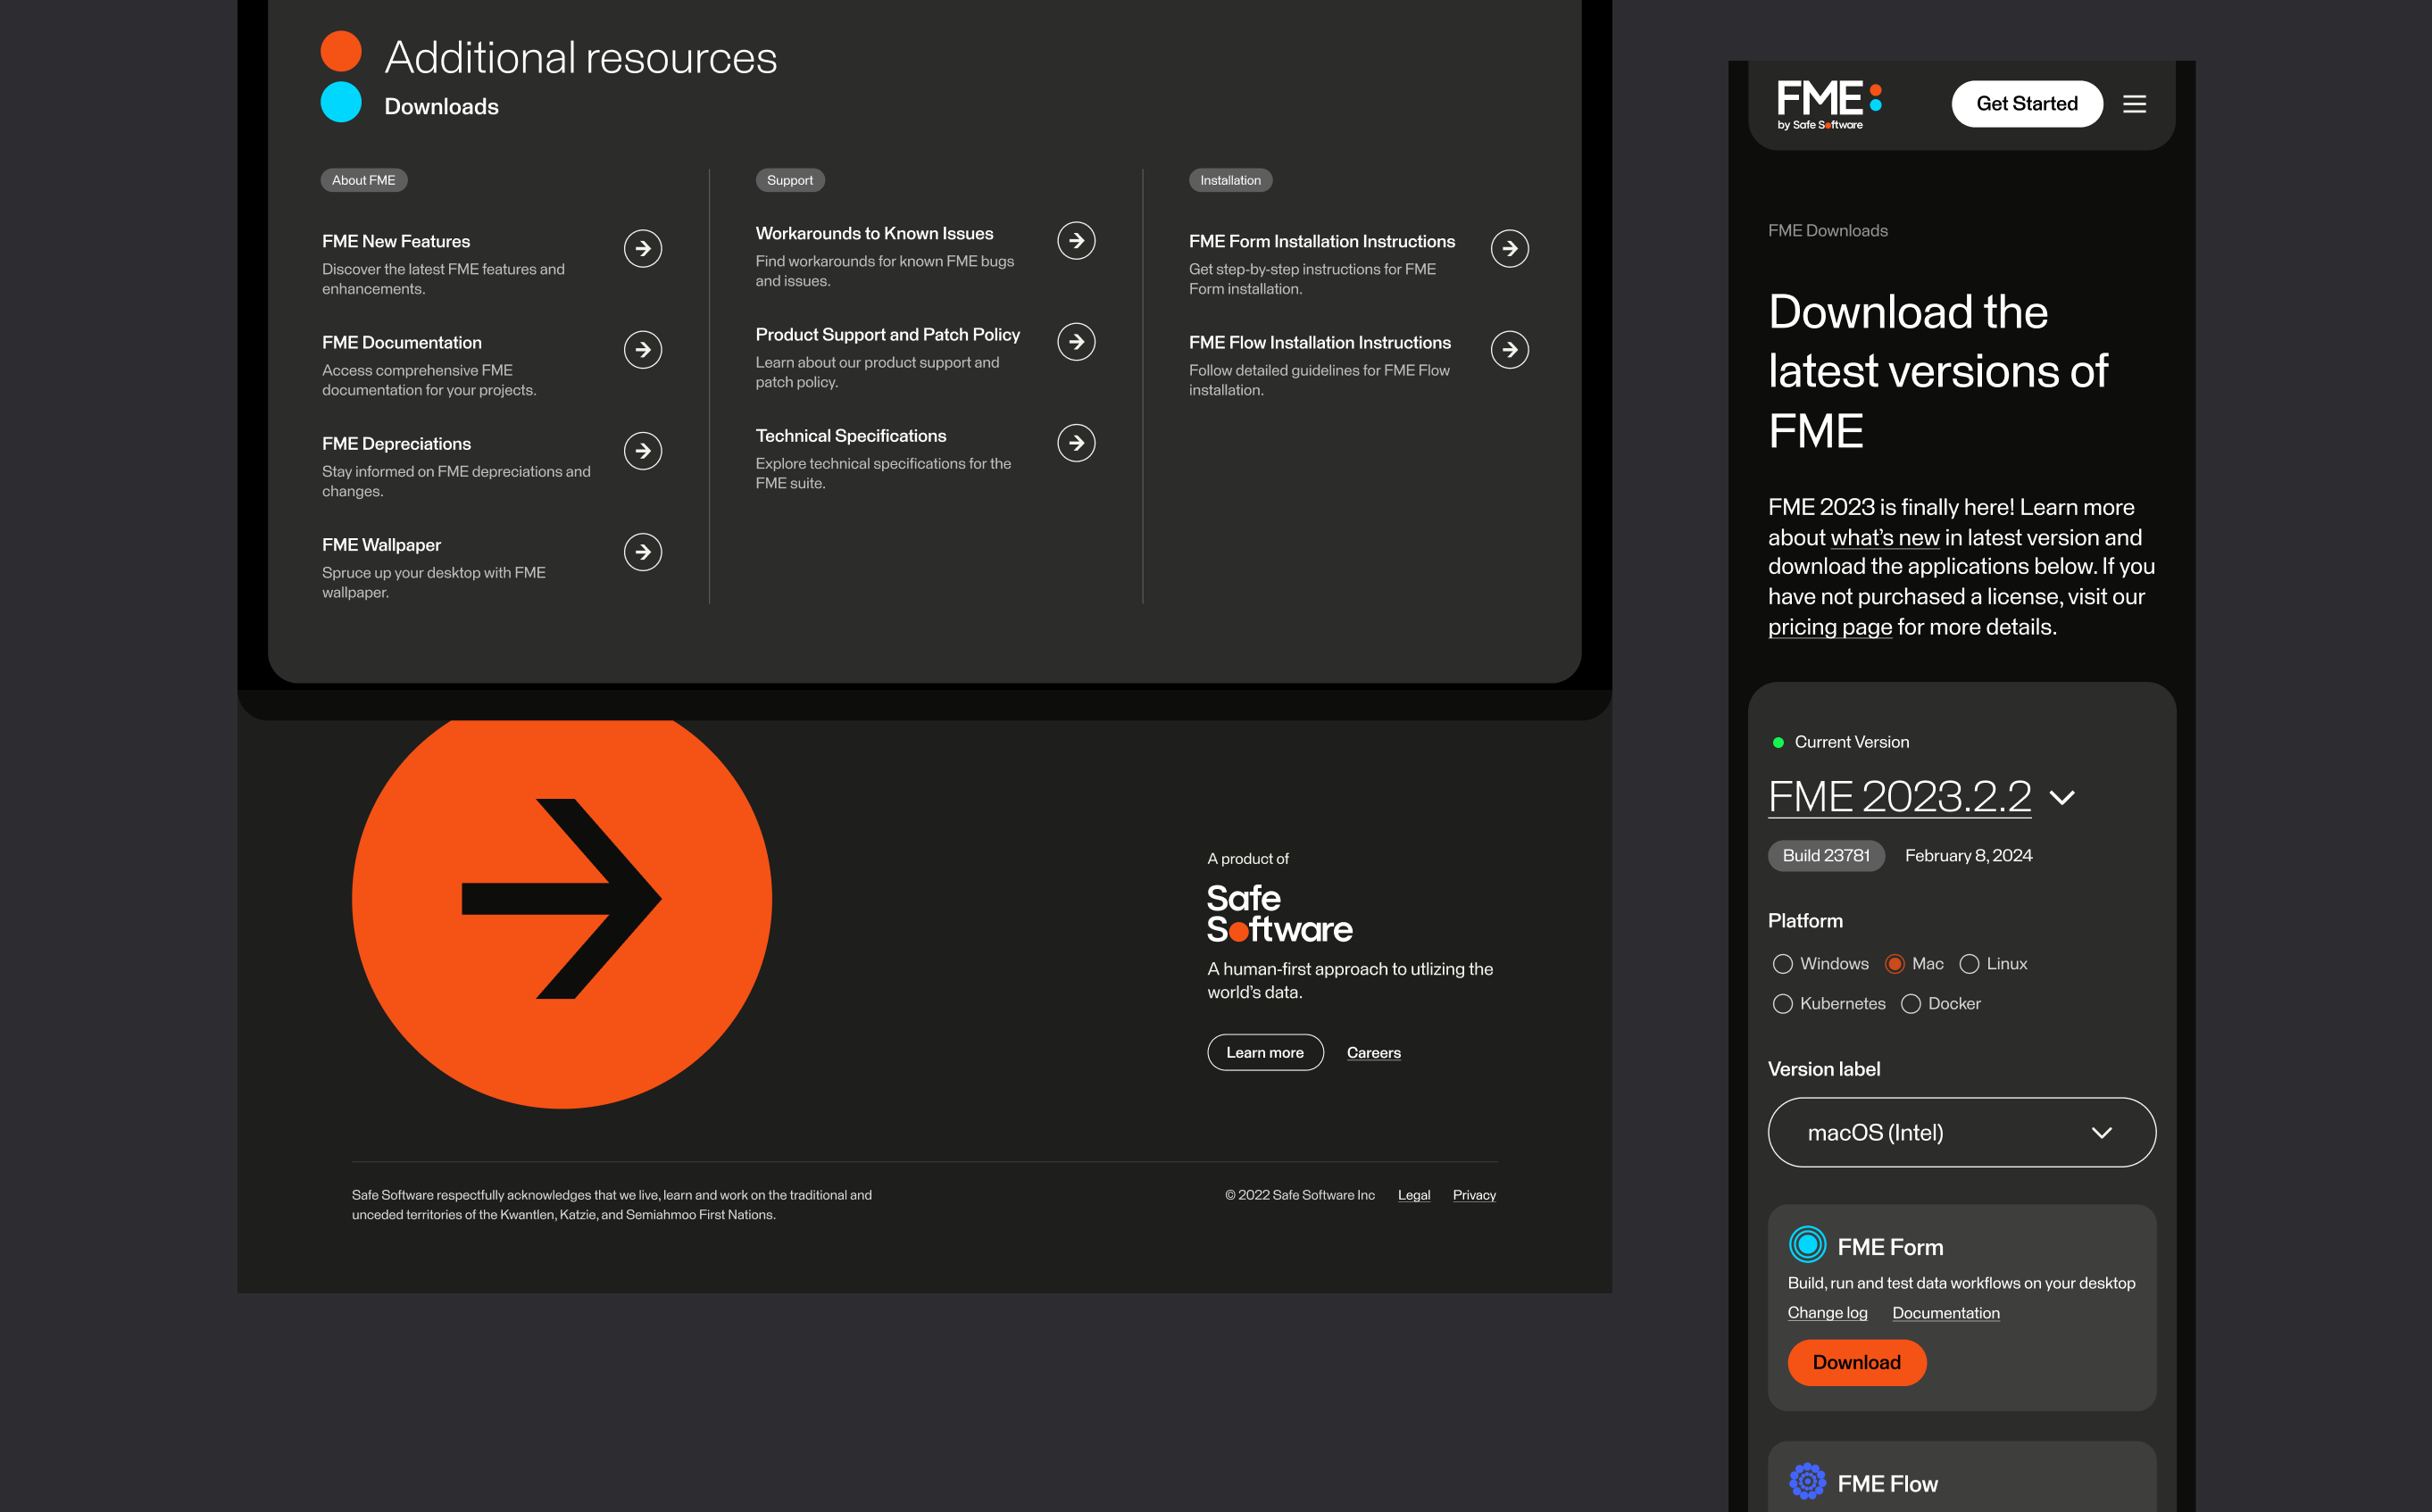Click the large orange arrow circle in the footer
Screen dimensions: 2432x1512
tap(562, 899)
